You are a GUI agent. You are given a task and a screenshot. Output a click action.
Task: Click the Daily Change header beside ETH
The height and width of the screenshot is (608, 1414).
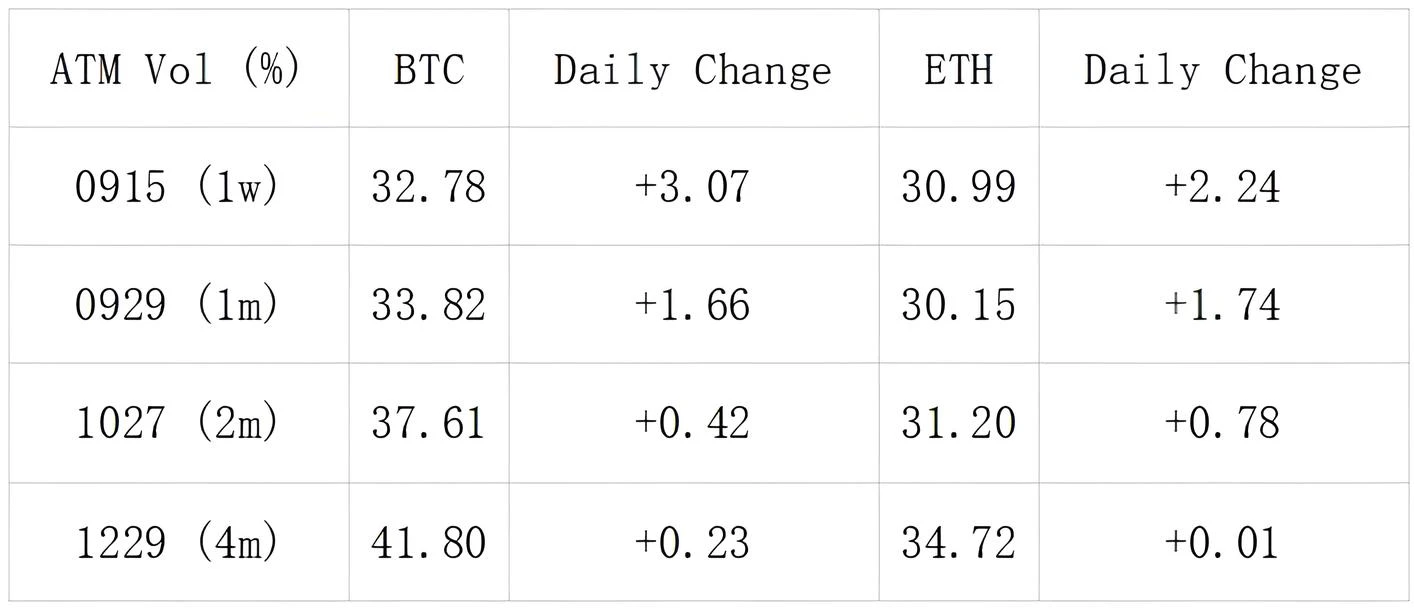pos(1222,70)
